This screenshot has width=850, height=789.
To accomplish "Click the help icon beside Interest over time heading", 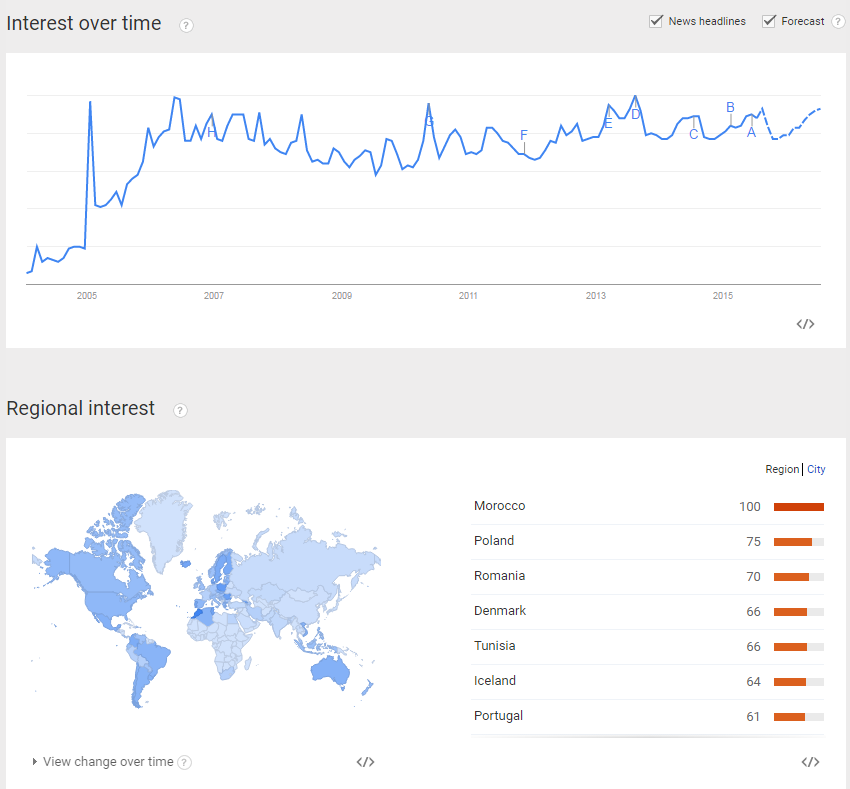I will tap(186, 25).
